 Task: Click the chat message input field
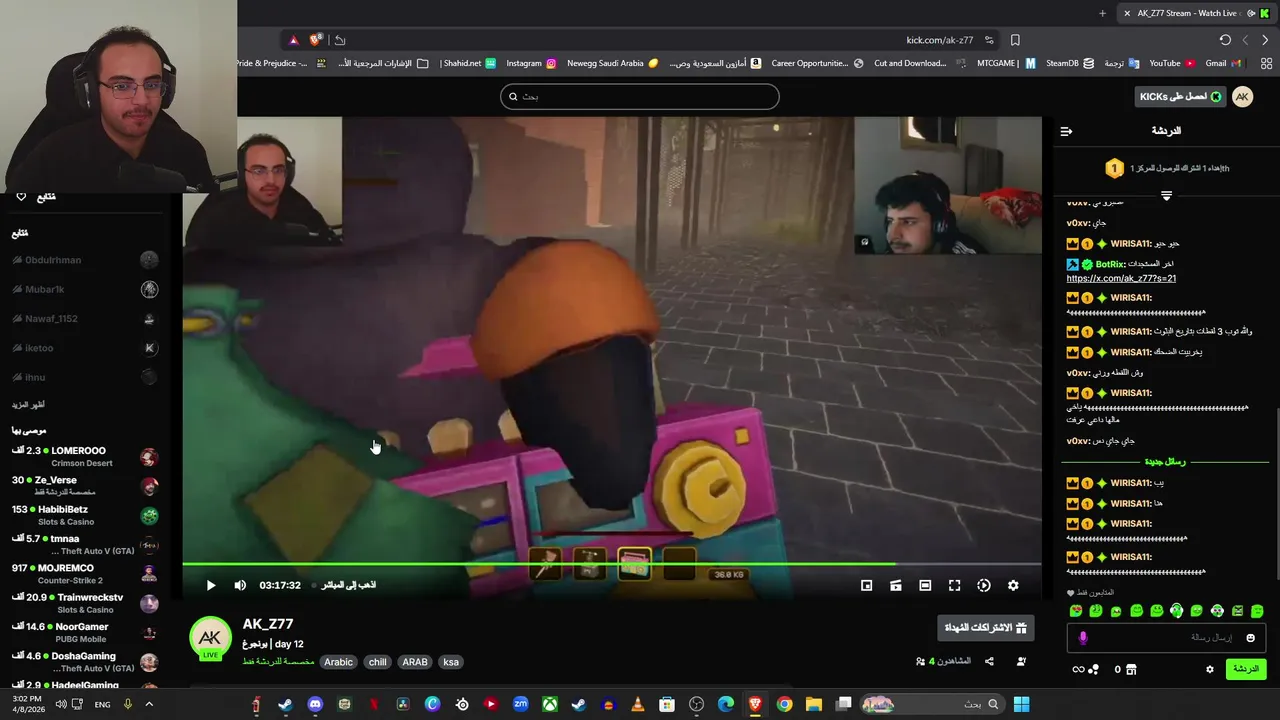1166,637
